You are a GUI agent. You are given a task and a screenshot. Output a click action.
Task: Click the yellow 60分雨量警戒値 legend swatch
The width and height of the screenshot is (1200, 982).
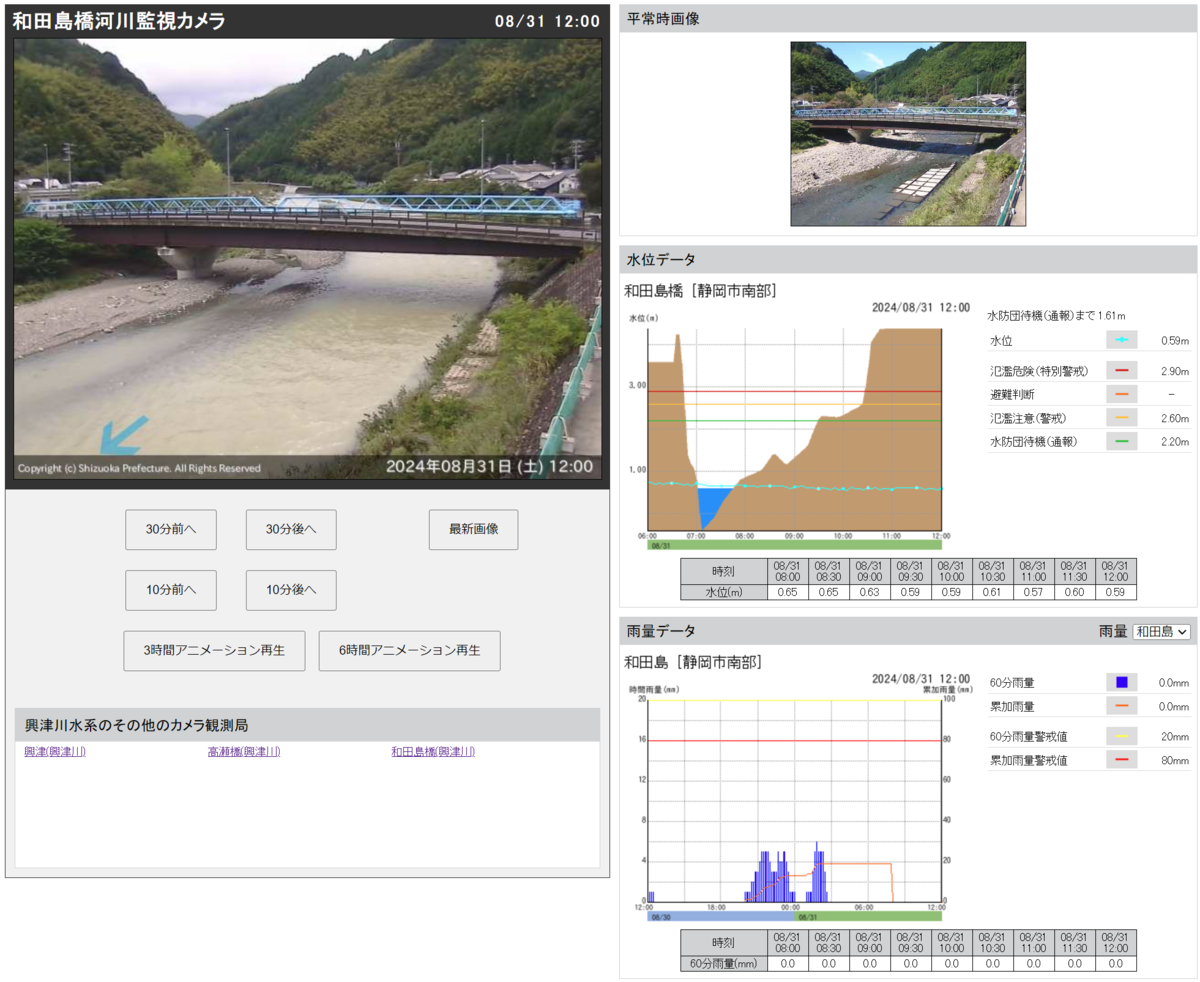tap(1121, 736)
